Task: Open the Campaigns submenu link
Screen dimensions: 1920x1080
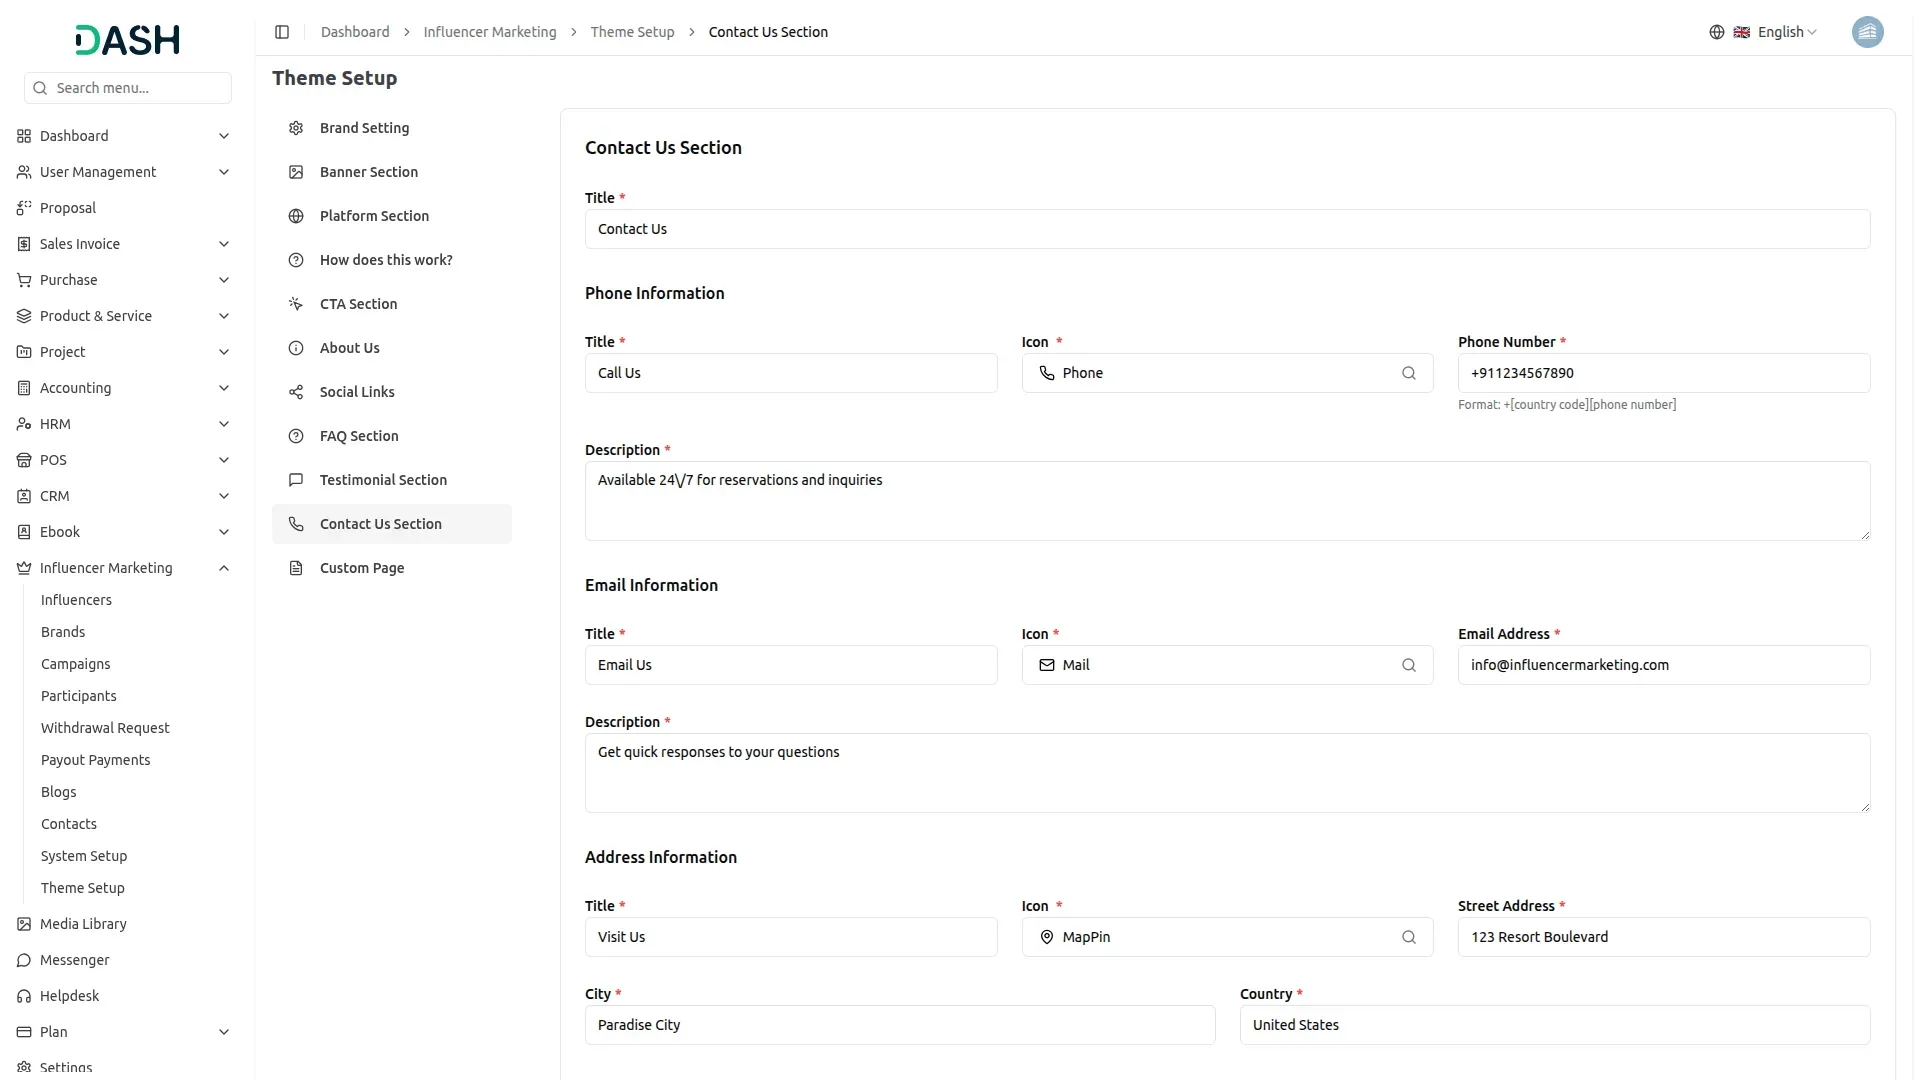Action: (75, 664)
